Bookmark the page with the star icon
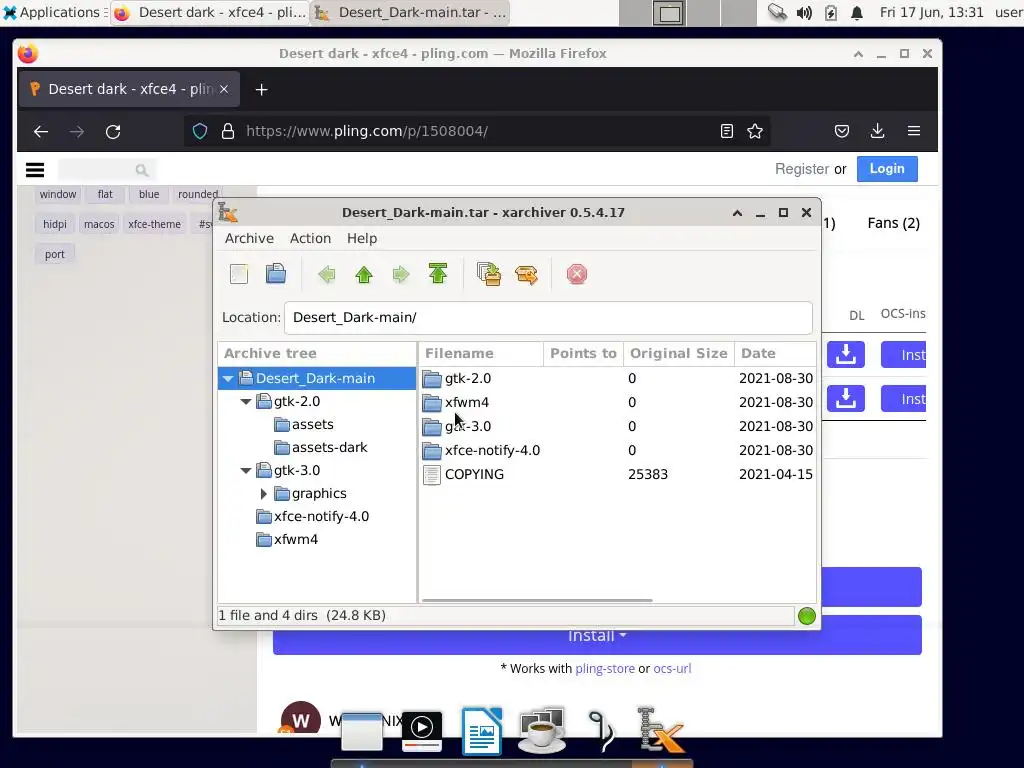 coord(755,131)
